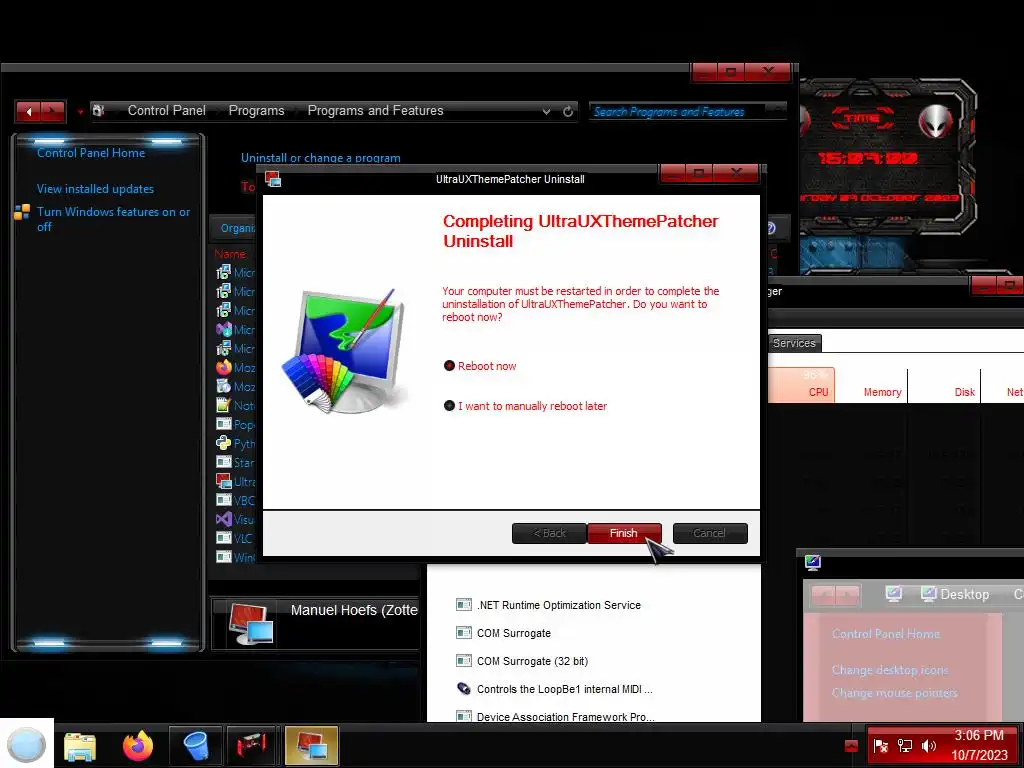Open network status icon in system tray
This screenshot has width=1024, height=768.
click(904, 745)
